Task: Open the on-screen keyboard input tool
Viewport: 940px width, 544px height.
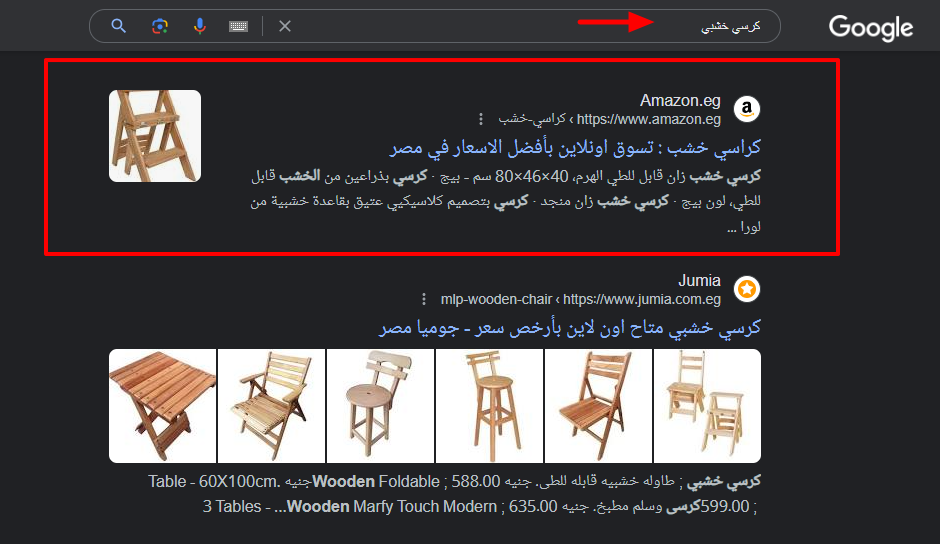Action: pyautogui.click(x=239, y=26)
